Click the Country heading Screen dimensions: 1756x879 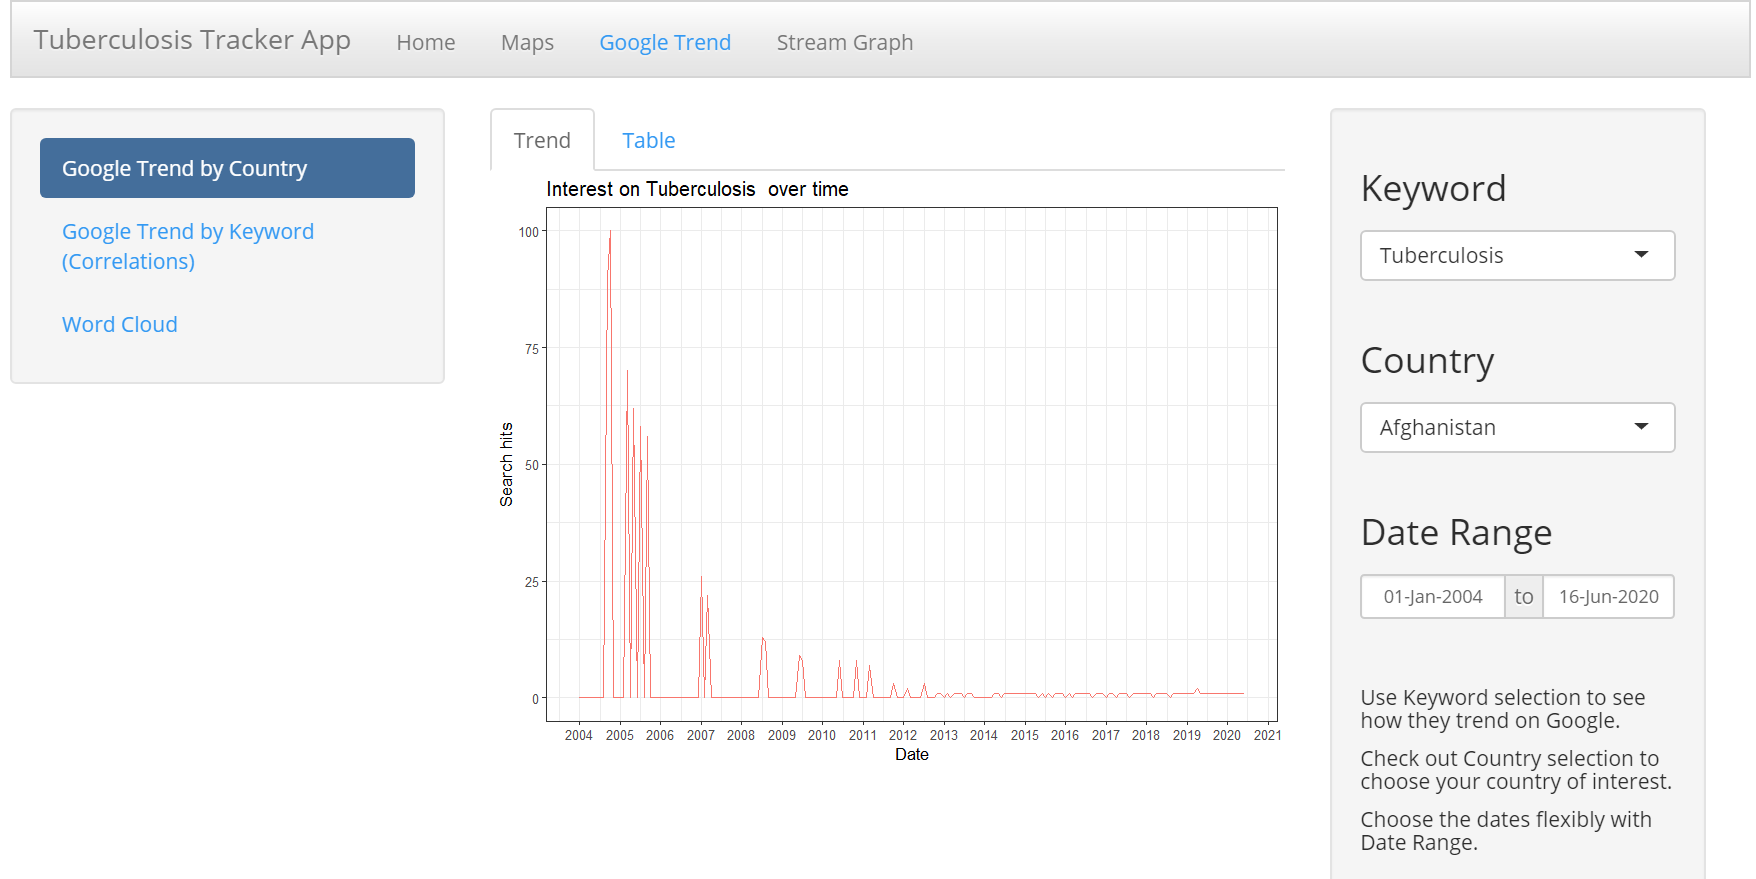[x=1427, y=360]
